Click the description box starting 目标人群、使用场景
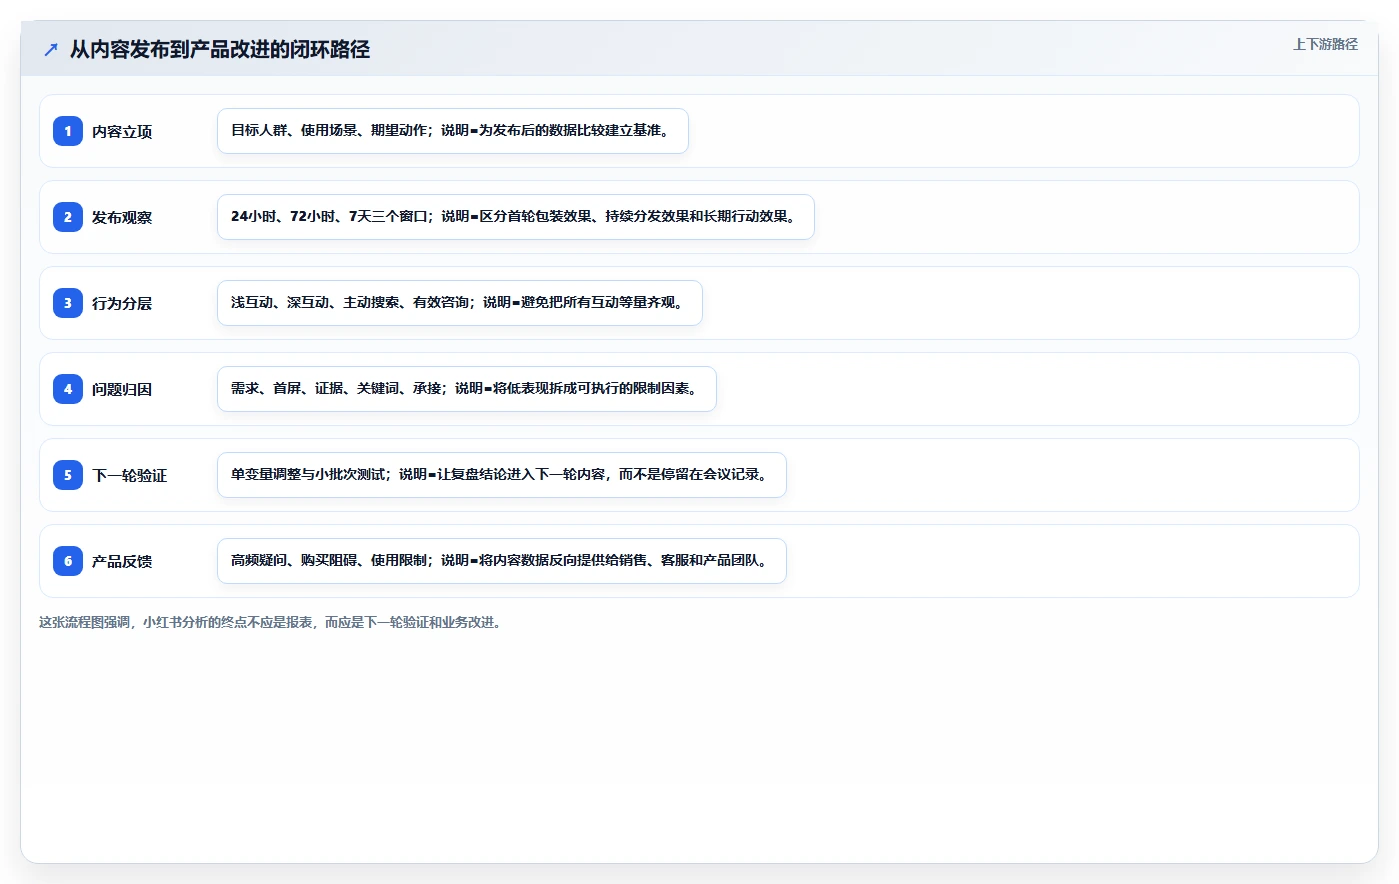 (x=453, y=131)
